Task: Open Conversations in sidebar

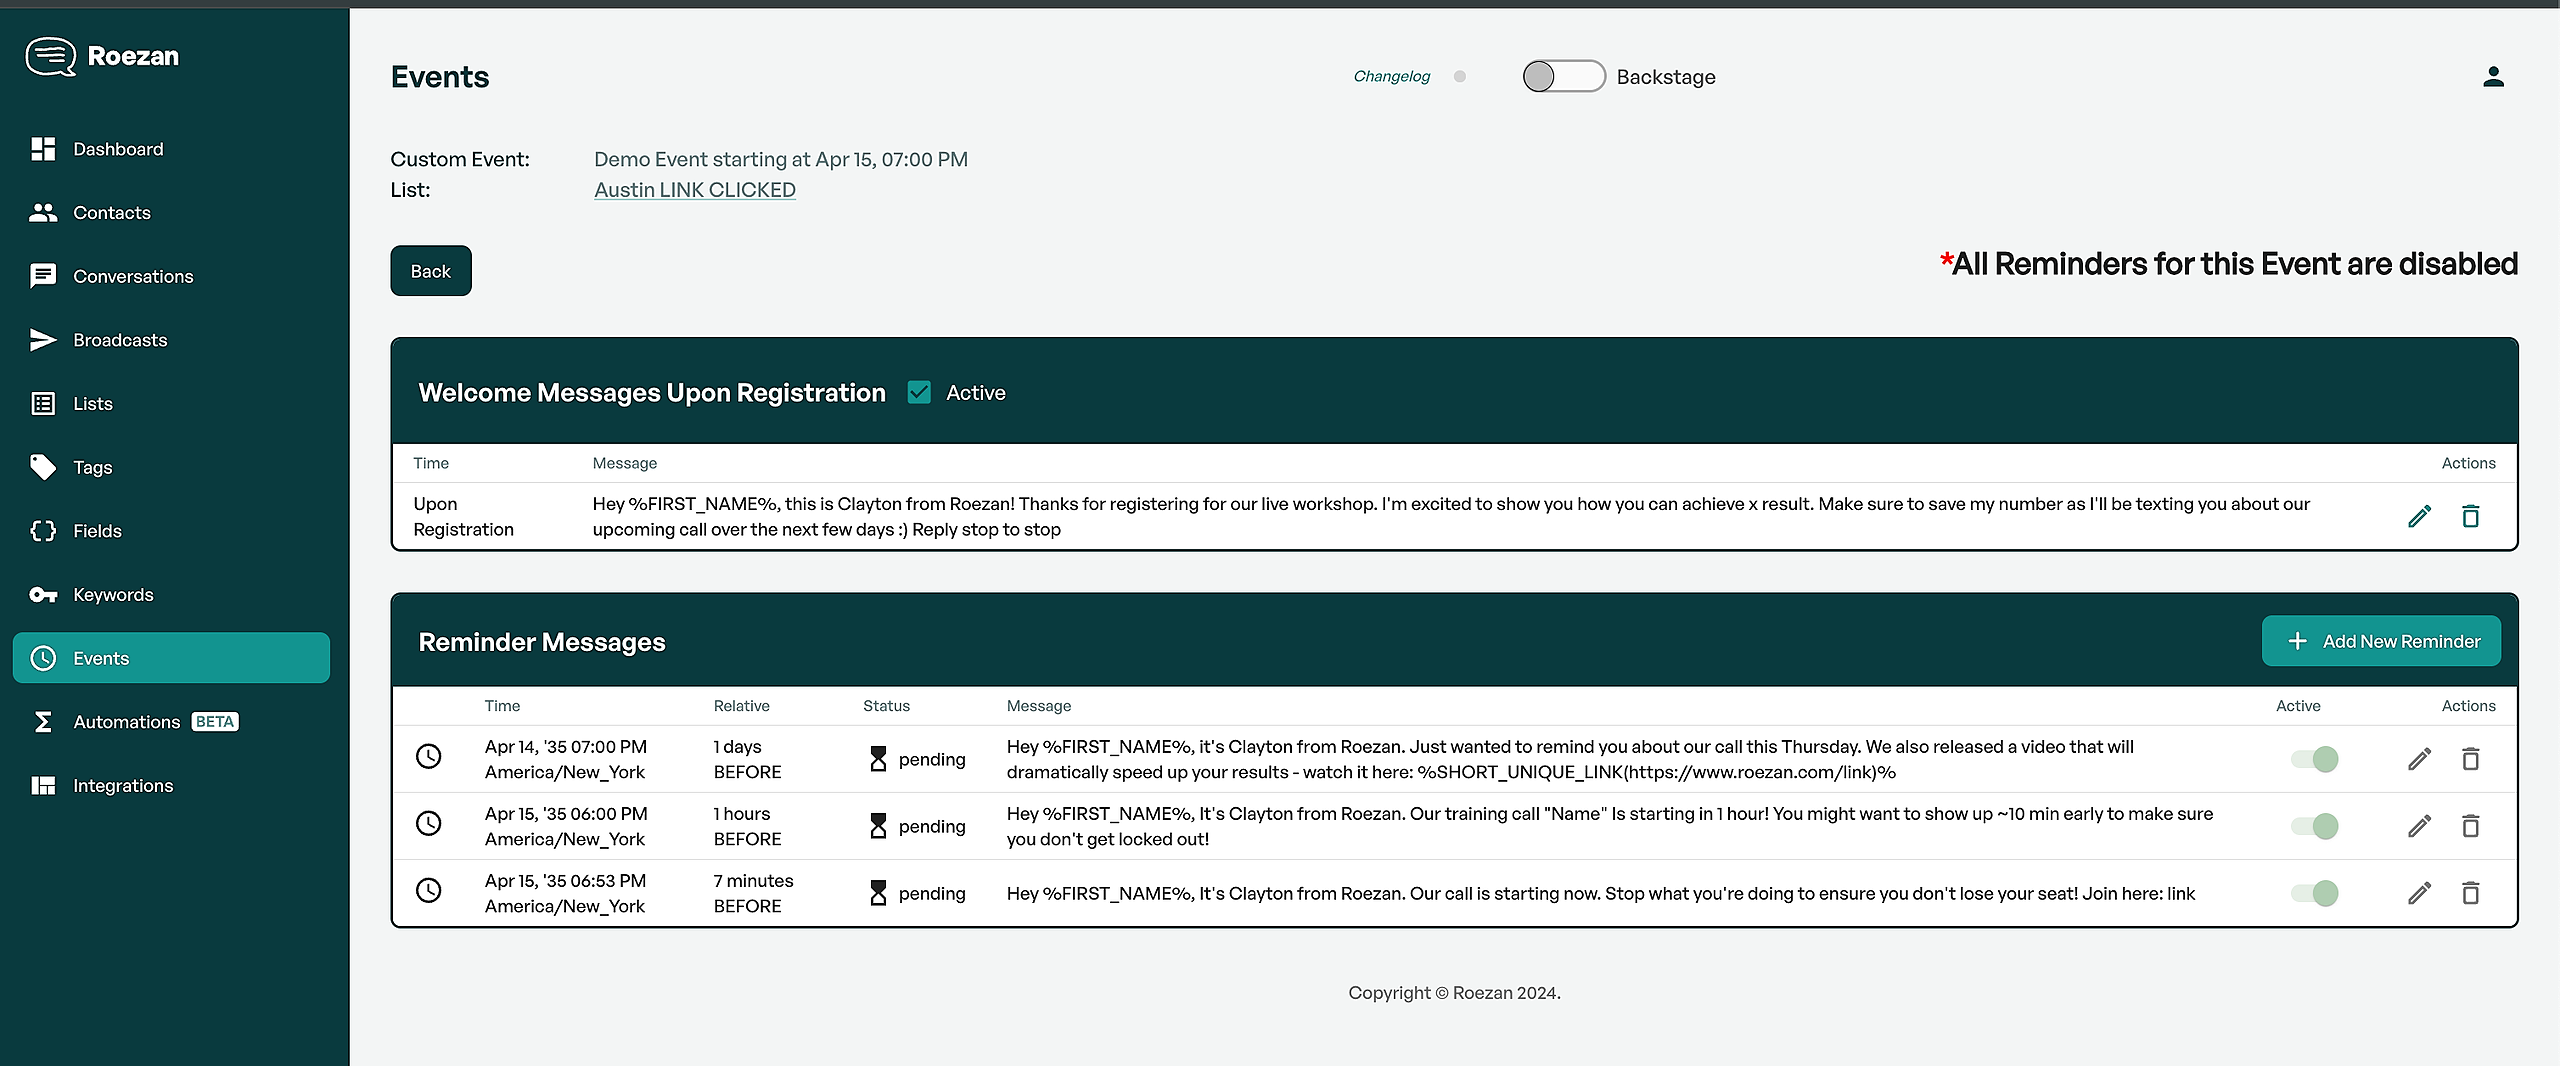Action: (172, 276)
